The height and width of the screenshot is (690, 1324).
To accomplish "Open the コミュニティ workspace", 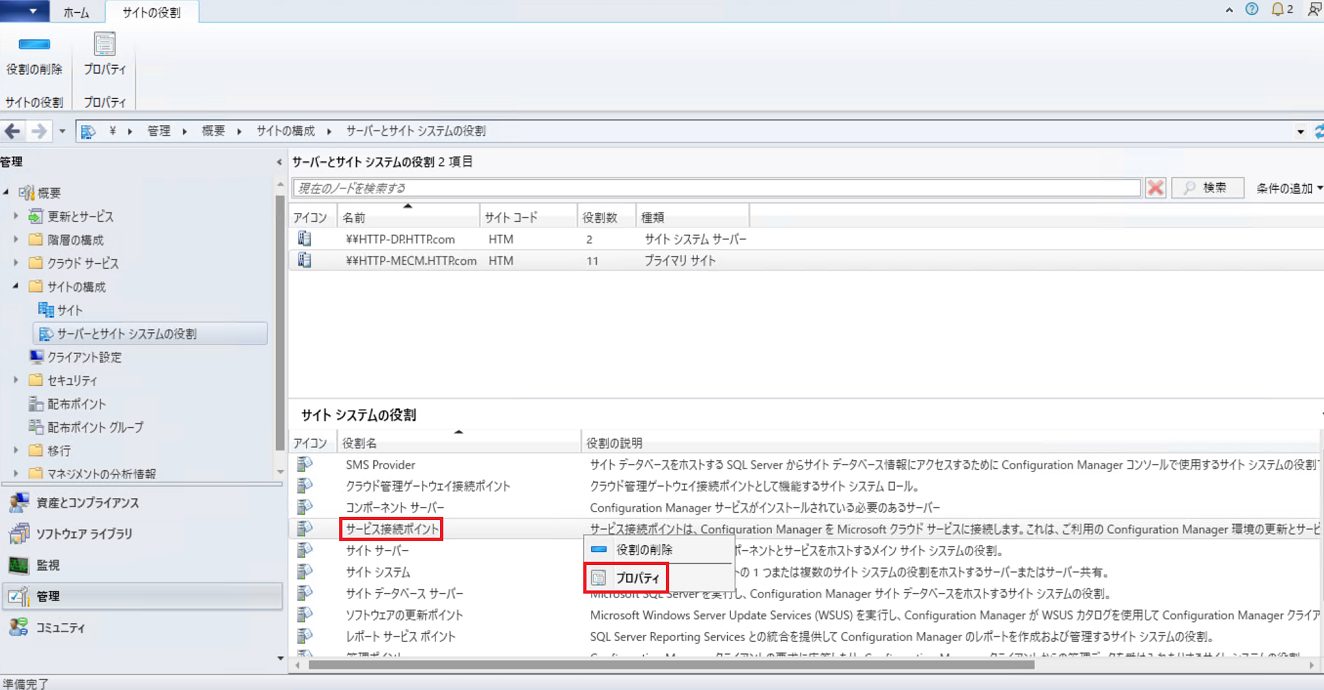I will click(x=60, y=628).
